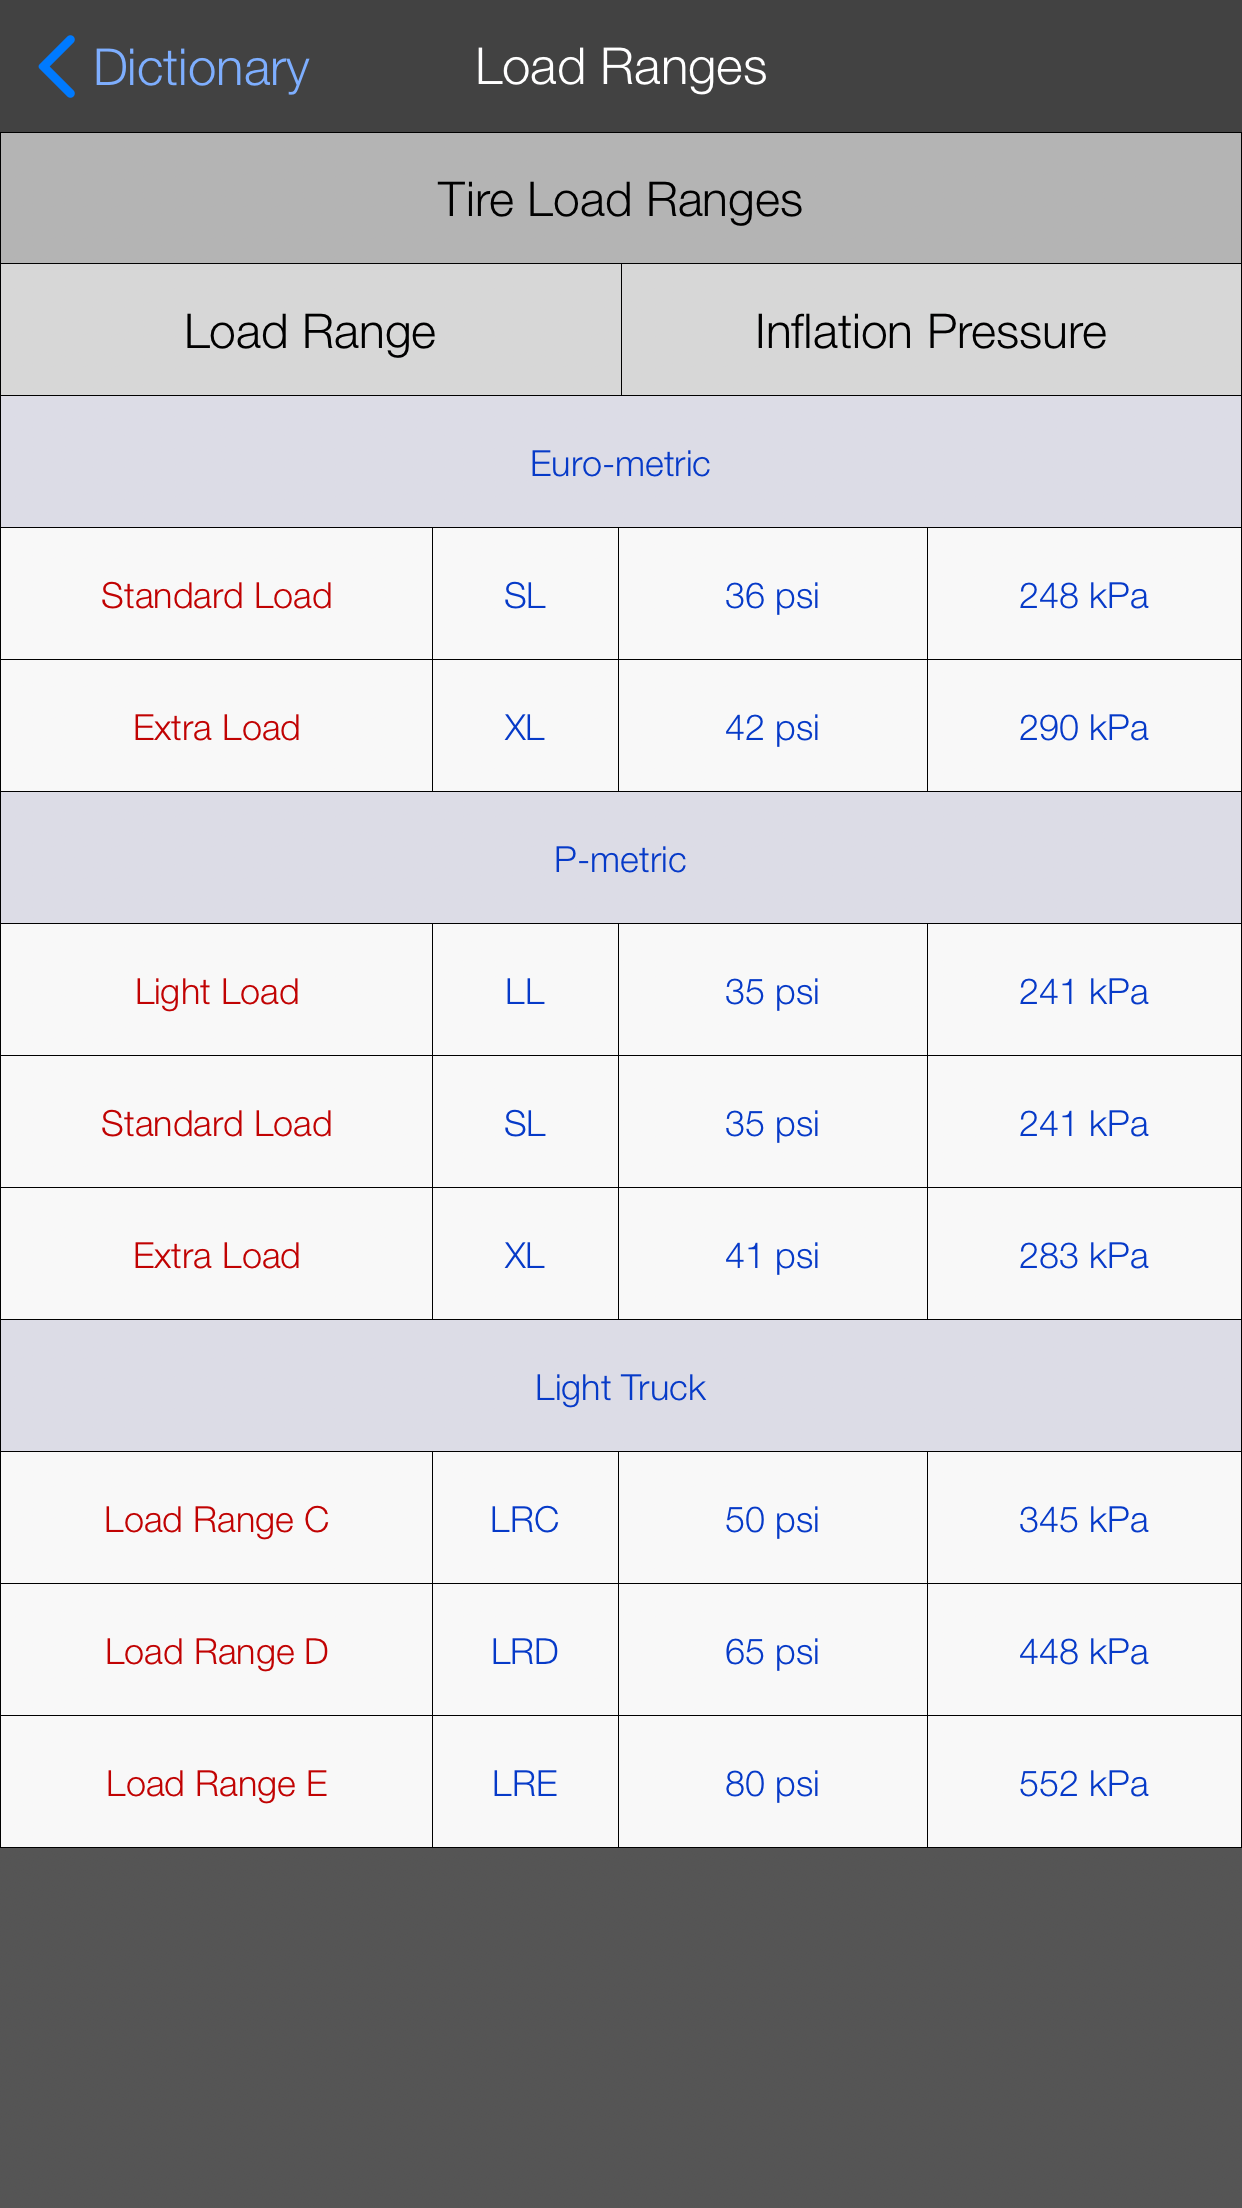The width and height of the screenshot is (1242, 2208).
Task: Tap the LRD cell for Load Range D
Action: click(523, 1651)
